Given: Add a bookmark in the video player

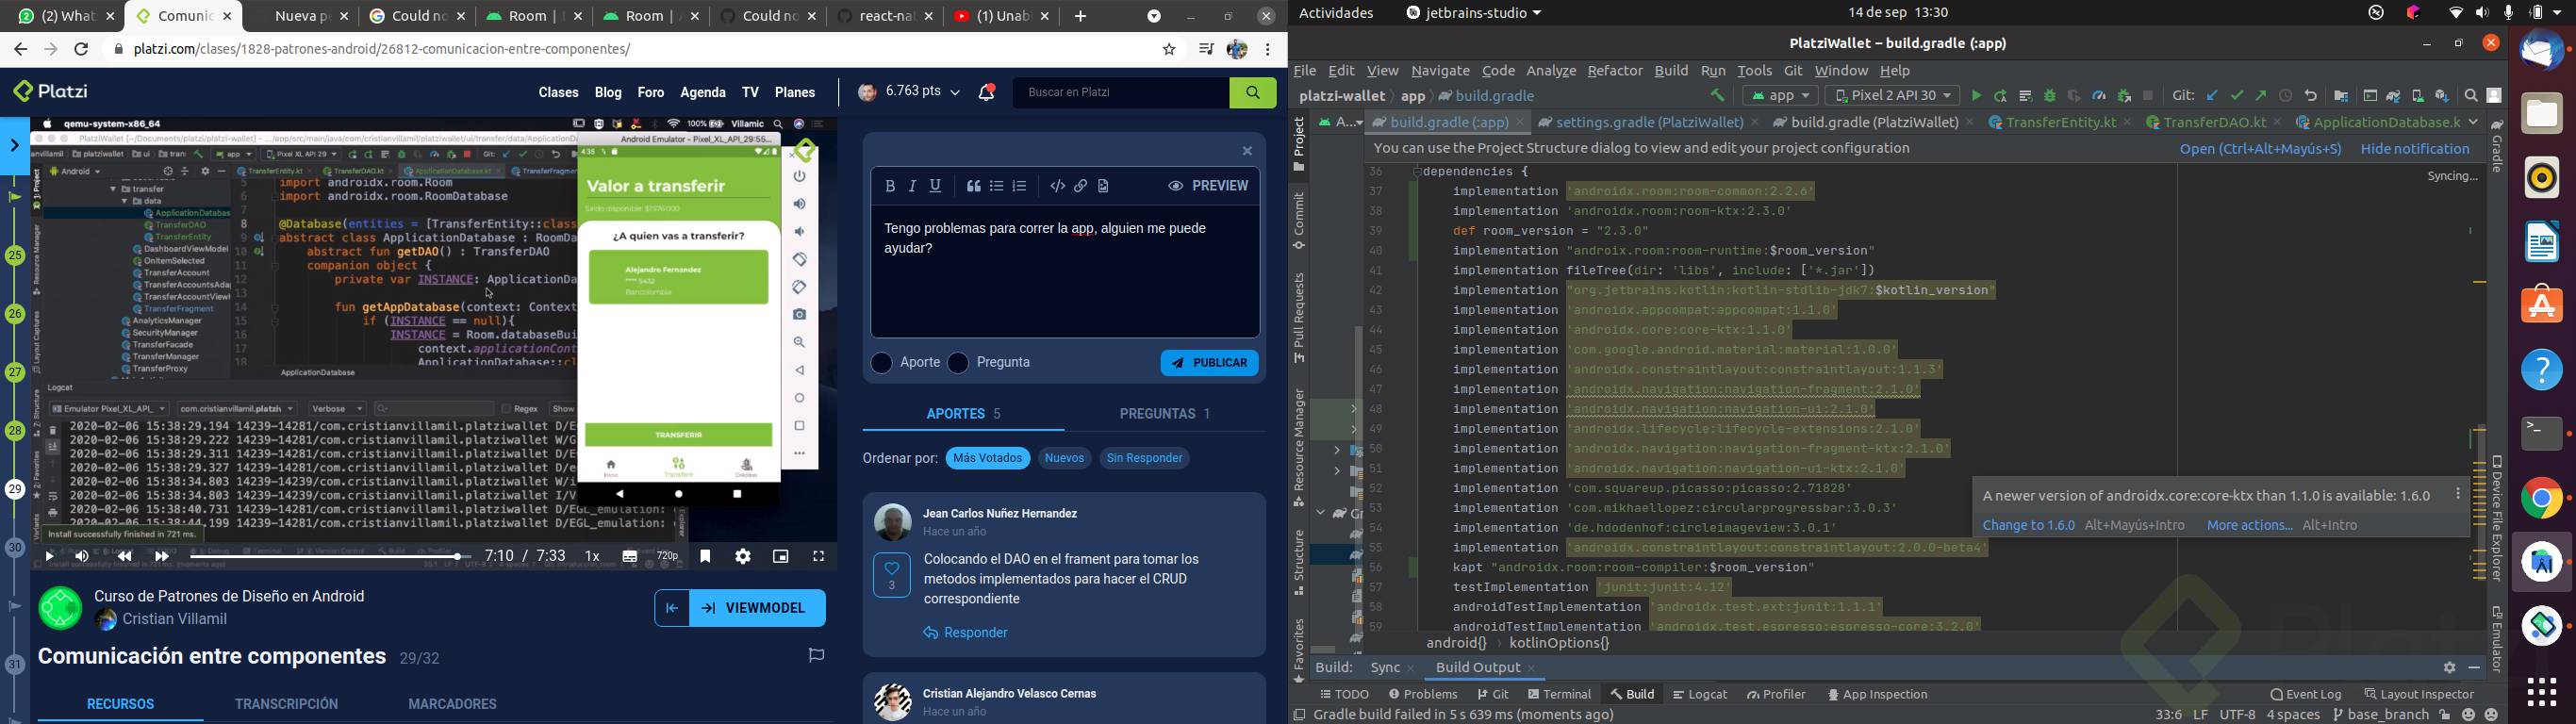Looking at the screenshot, I should 706,557.
